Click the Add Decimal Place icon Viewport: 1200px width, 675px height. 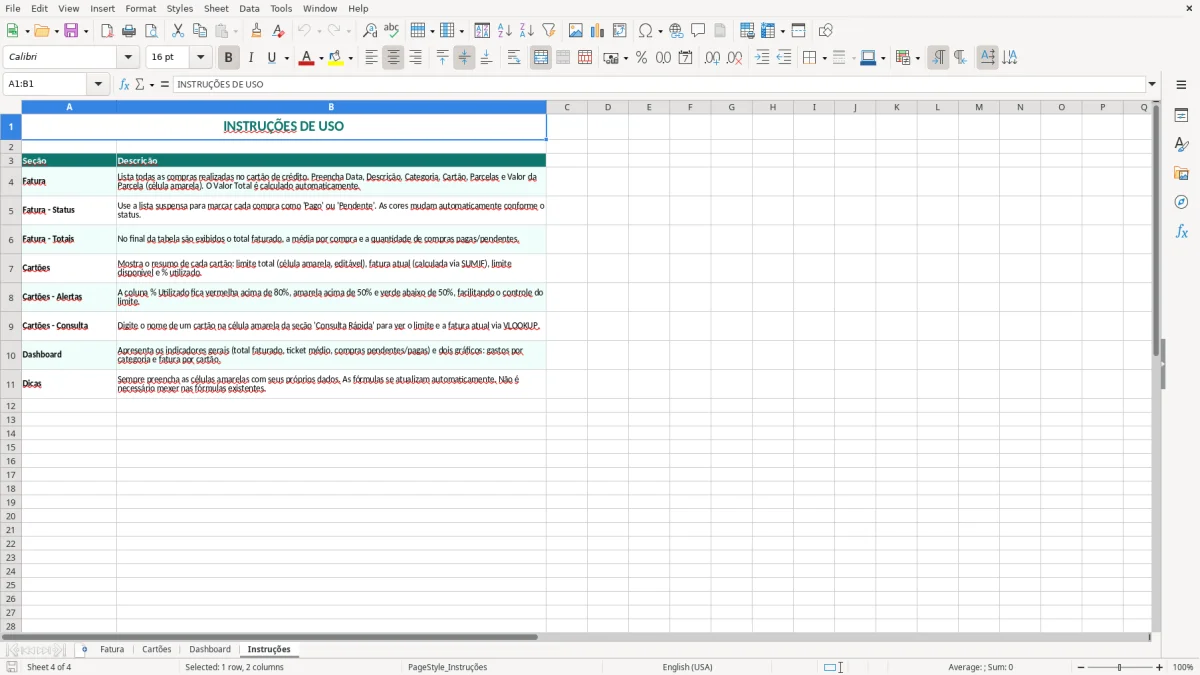[x=712, y=58]
